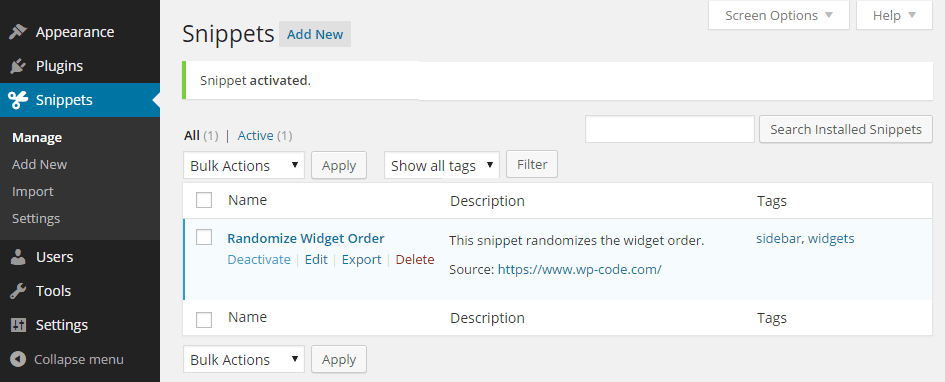Viewport: 945px width, 382px height.
Task: Click the Users person icon
Action: click(18, 257)
